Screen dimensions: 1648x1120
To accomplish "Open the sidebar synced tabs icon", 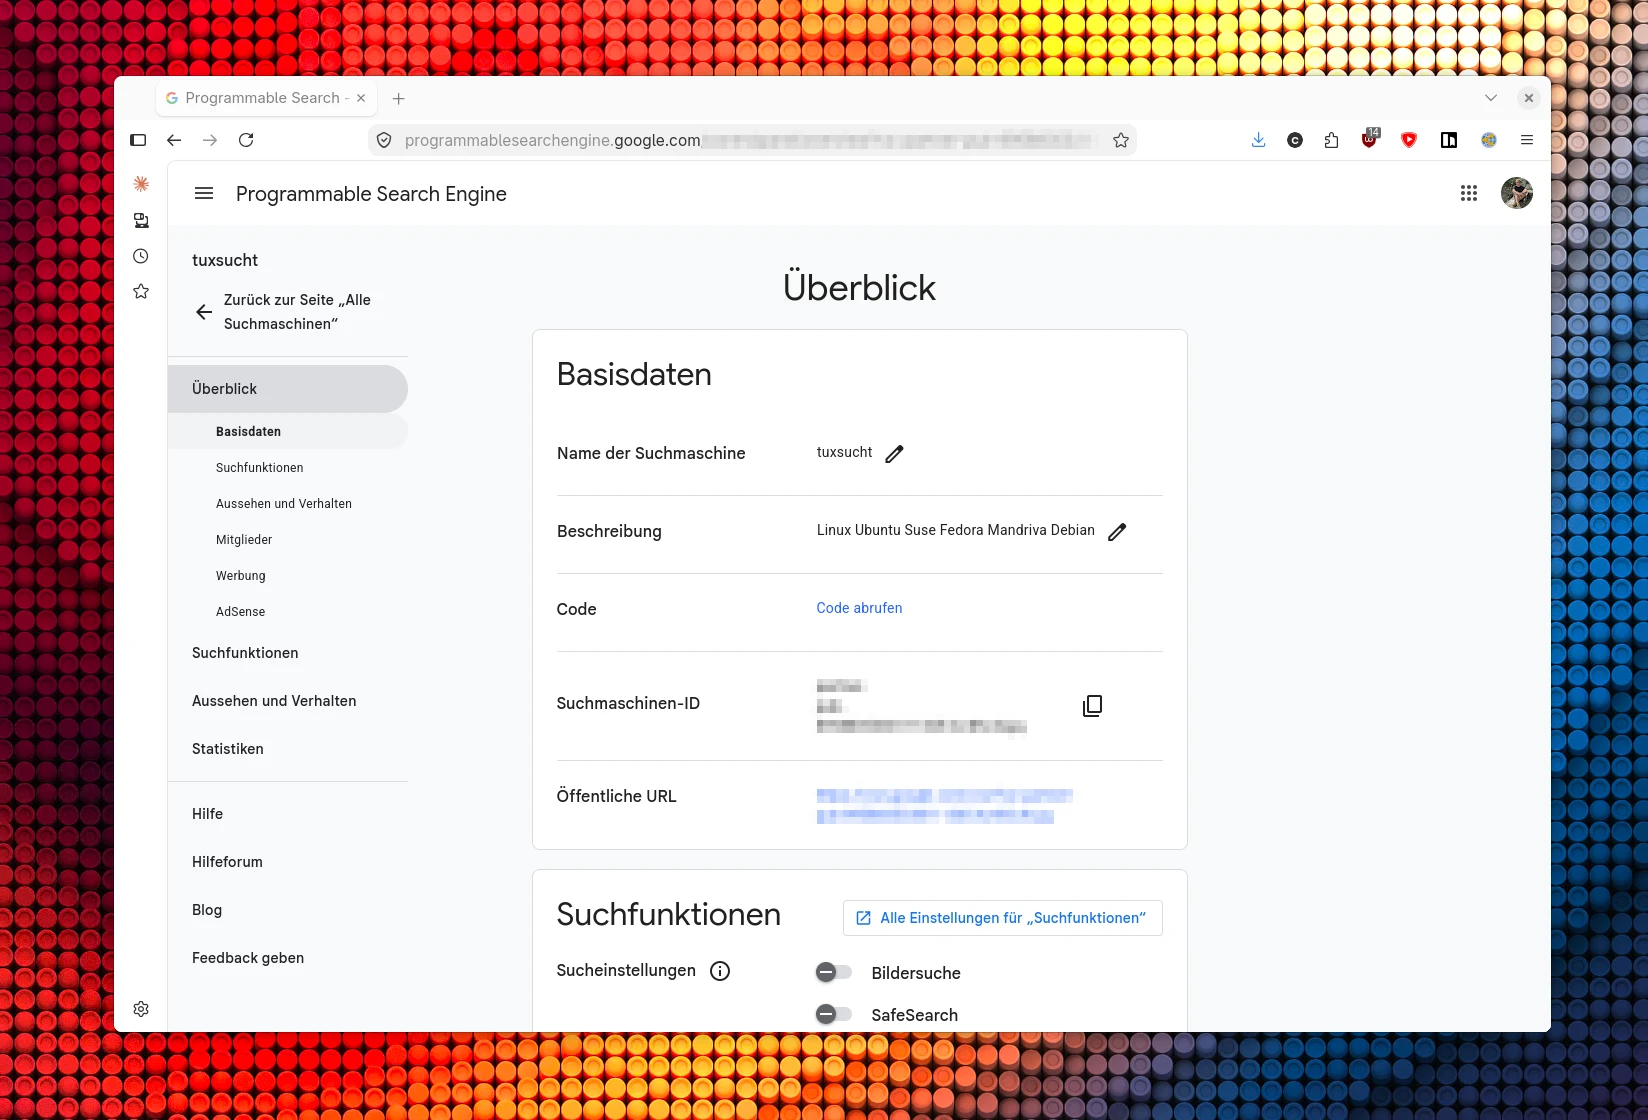I will point(141,220).
